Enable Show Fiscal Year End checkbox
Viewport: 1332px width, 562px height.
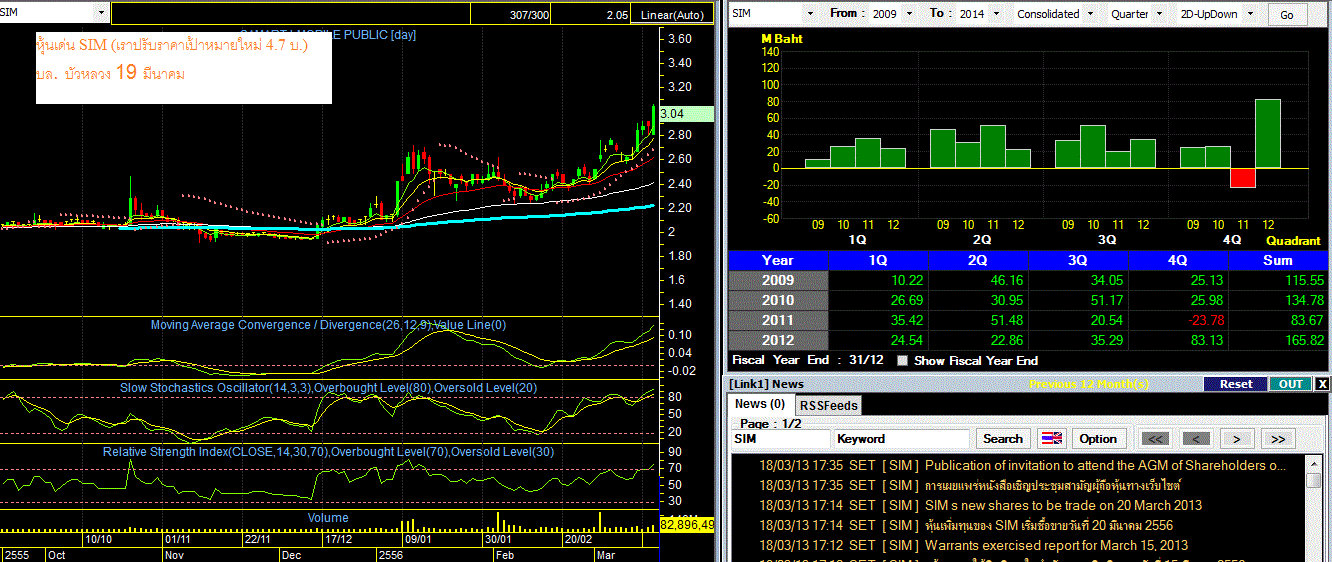pyautogui.click(x=904, y=361)
